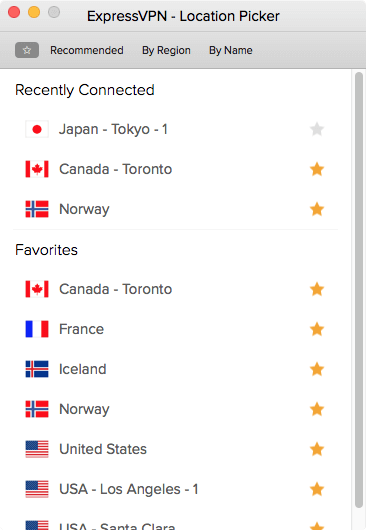The width and height of the screenshot is (366, 530).
Task: Choose United States location
Action: [x=175, y=449]
